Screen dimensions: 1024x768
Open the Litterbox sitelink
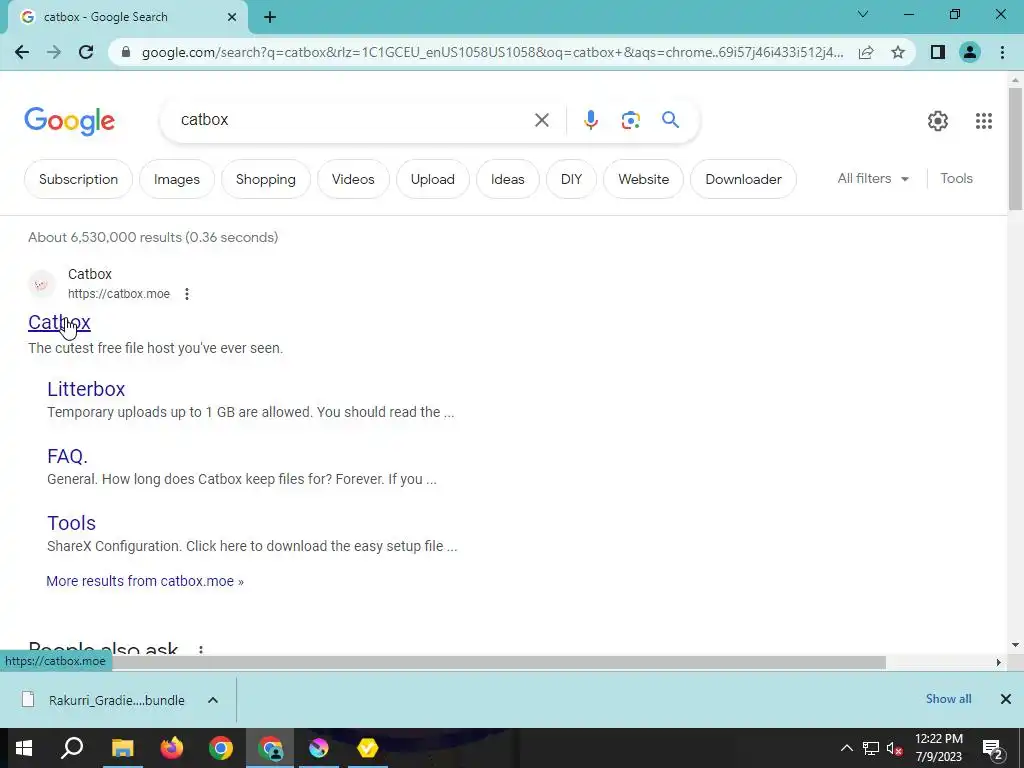pyautogui.click(x=86, y=389)
